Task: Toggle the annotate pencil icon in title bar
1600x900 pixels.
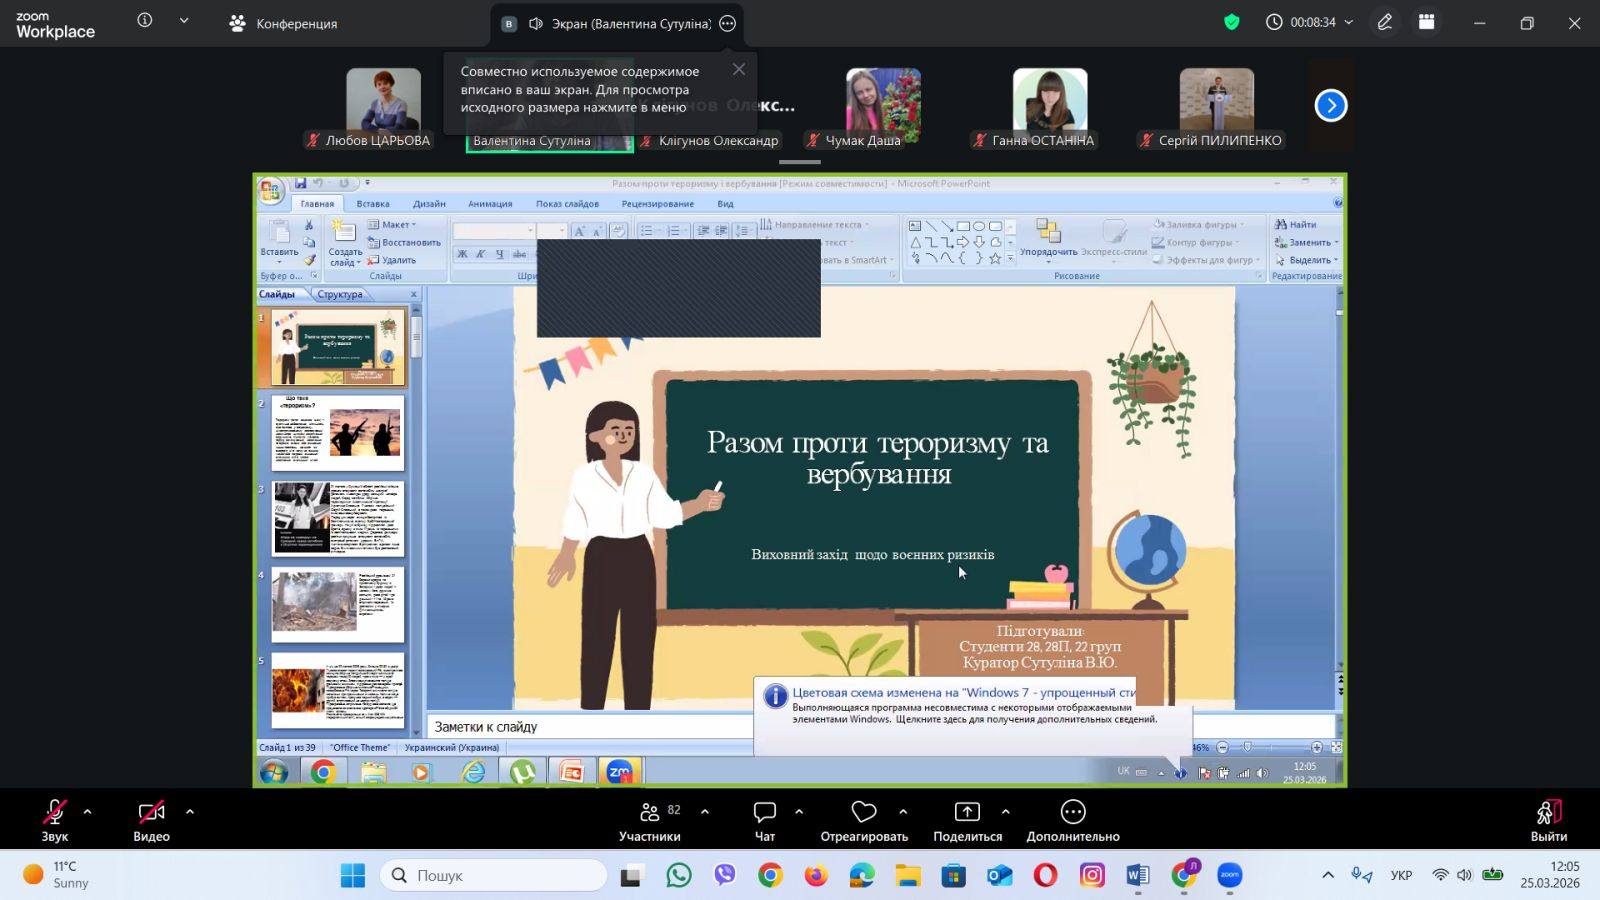Action: point(1385,22)
